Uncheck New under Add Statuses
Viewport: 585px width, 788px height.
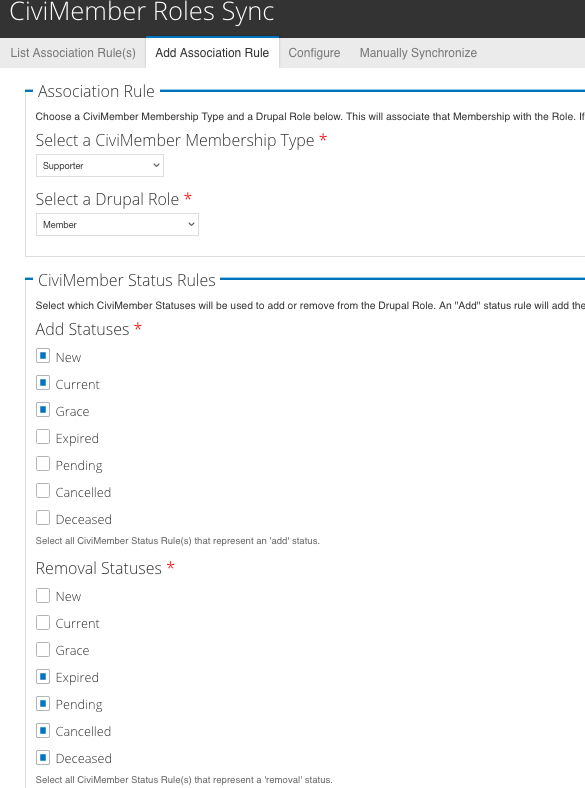point(43,356)
